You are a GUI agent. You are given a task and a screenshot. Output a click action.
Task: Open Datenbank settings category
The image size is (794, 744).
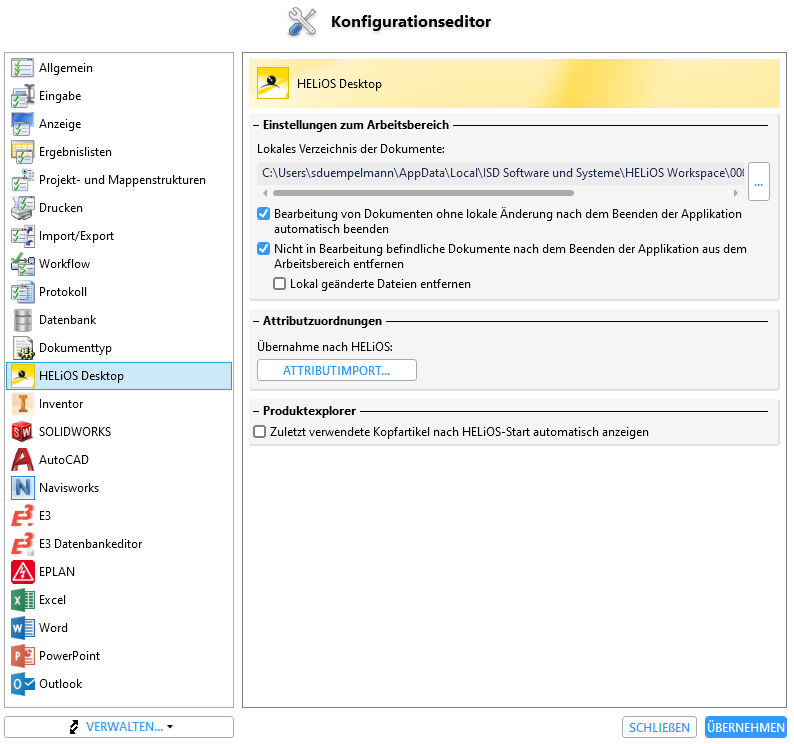tap(119, 320)
